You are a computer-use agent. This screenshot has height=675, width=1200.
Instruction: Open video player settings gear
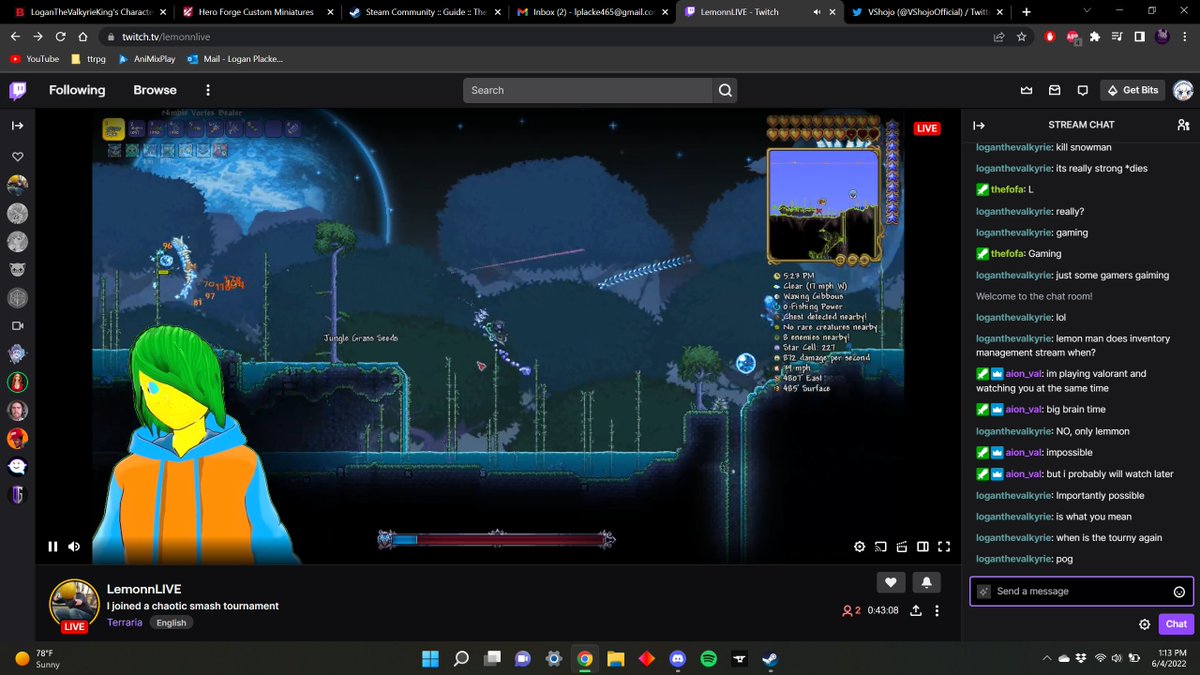(859, 547)
